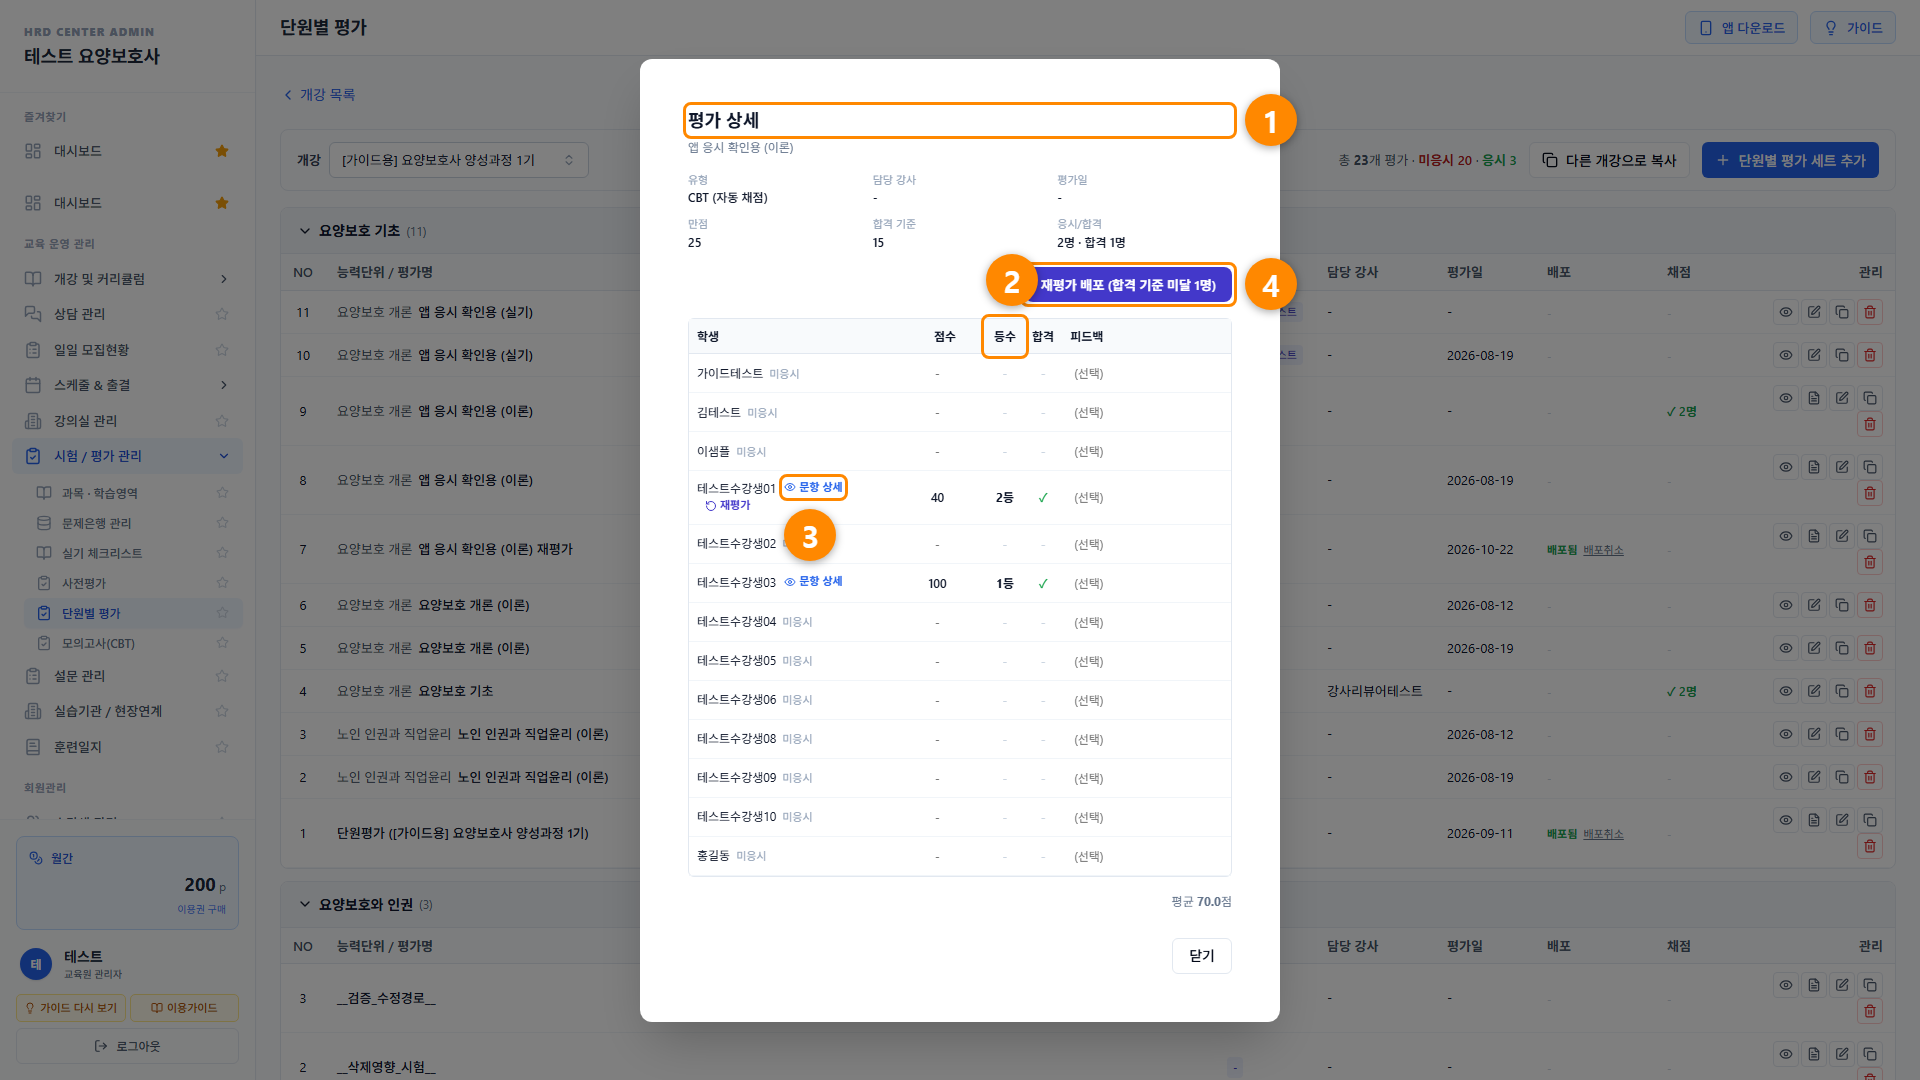Click edit pencil icon in row 6
Screen dimensions: 1920x1080
click(1813, 605)
